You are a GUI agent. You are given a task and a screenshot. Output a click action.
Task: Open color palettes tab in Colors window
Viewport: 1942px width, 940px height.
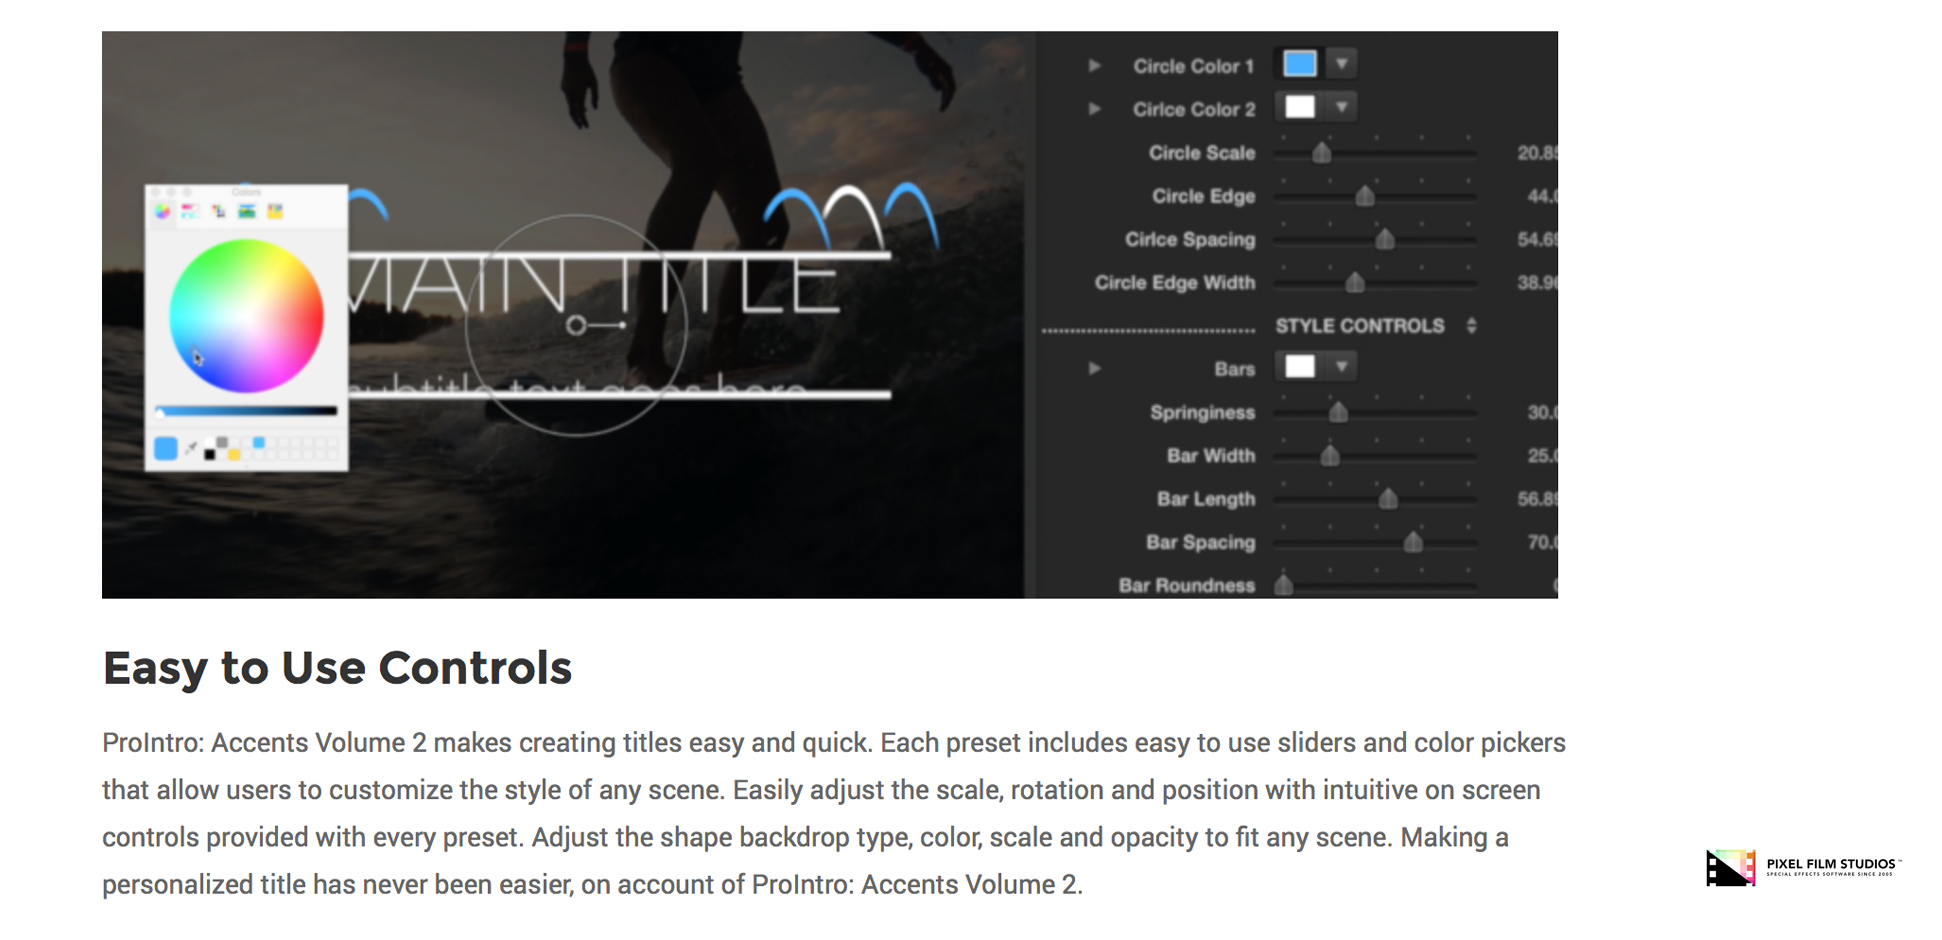click(x=218, y=211)
